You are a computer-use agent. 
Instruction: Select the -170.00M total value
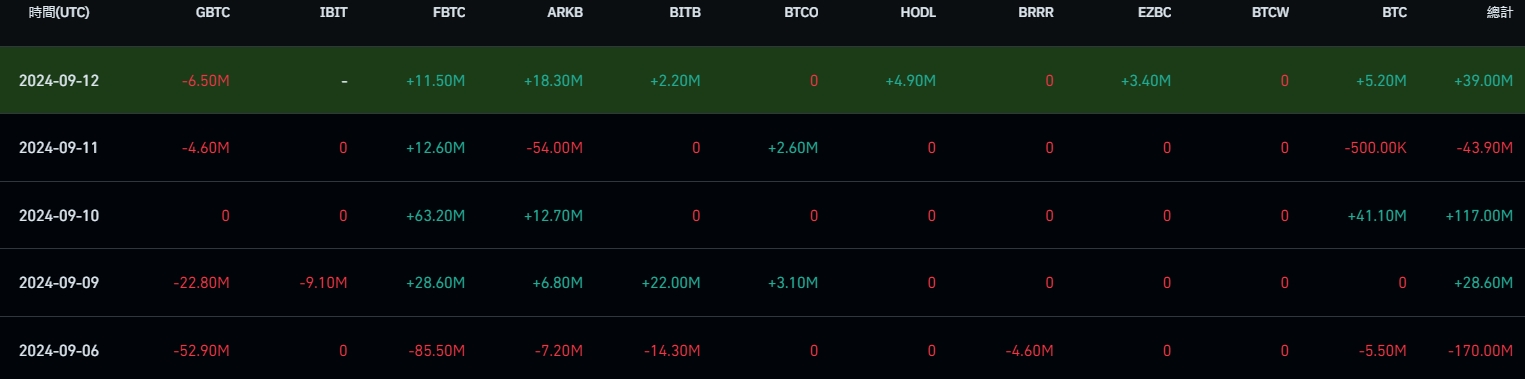pos(1482,352)
